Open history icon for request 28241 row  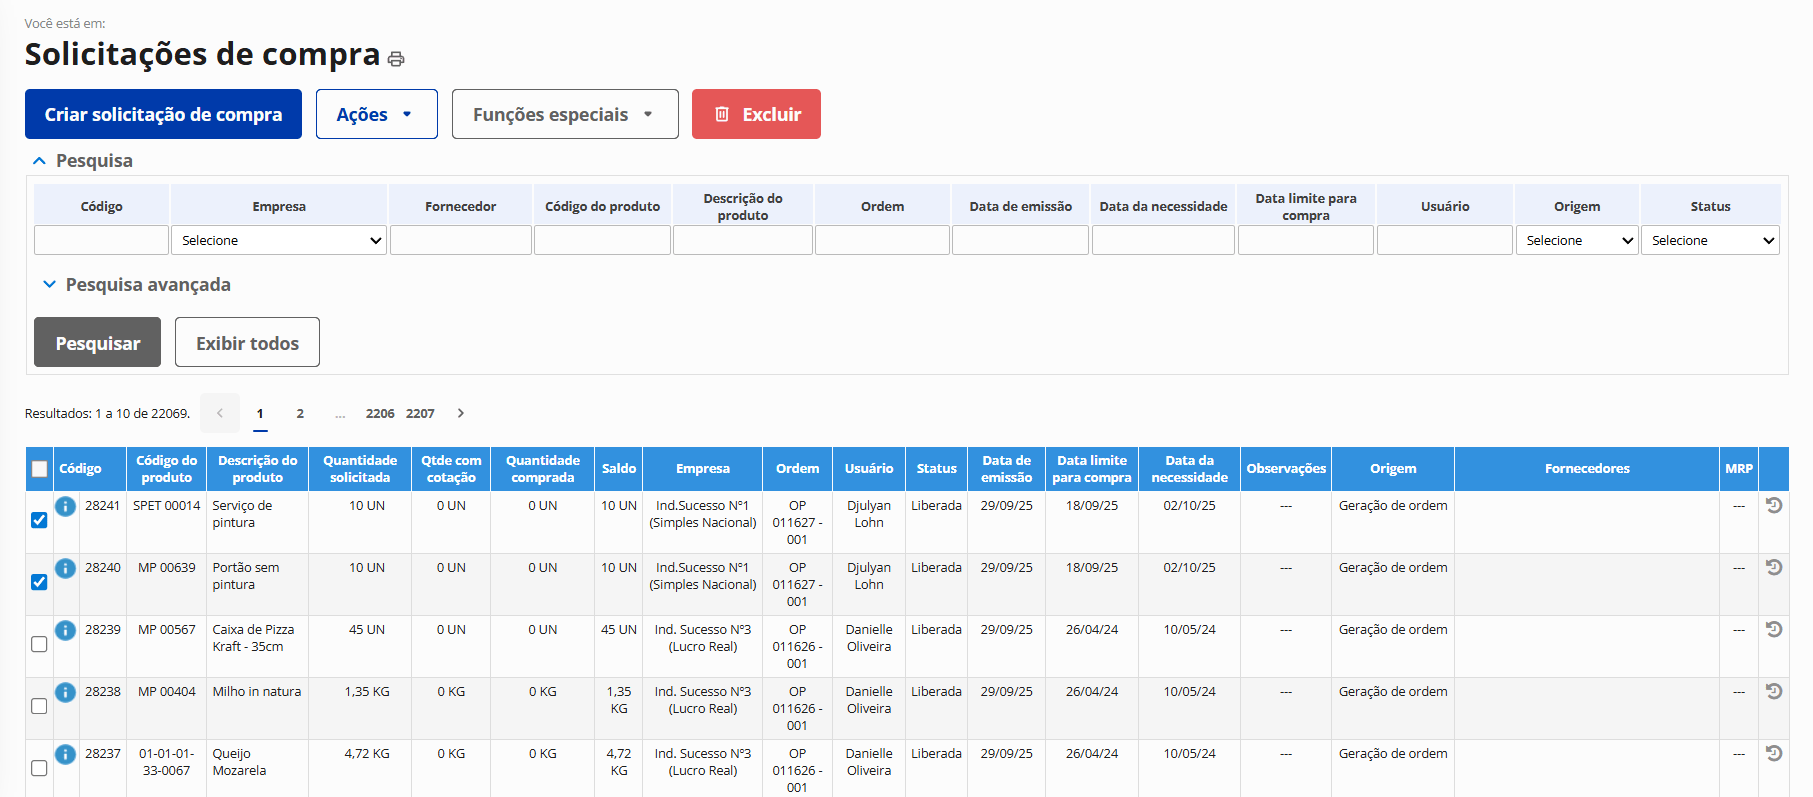1773,506
